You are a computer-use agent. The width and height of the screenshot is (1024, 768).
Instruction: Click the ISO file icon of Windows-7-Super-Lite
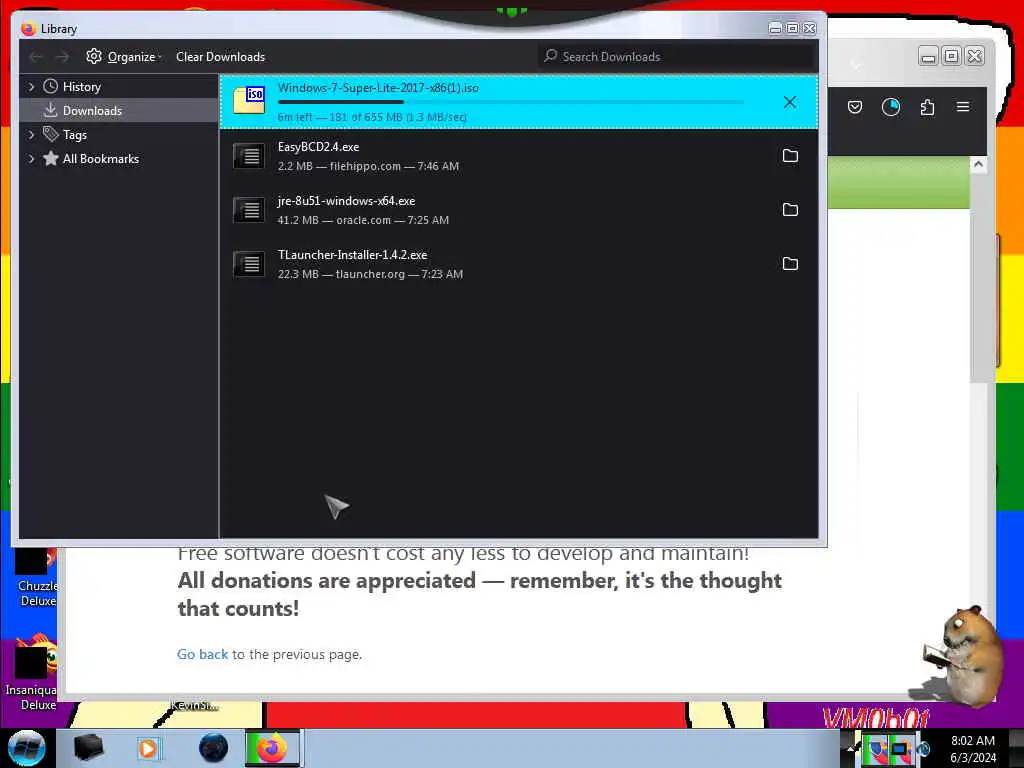[249, 101]
